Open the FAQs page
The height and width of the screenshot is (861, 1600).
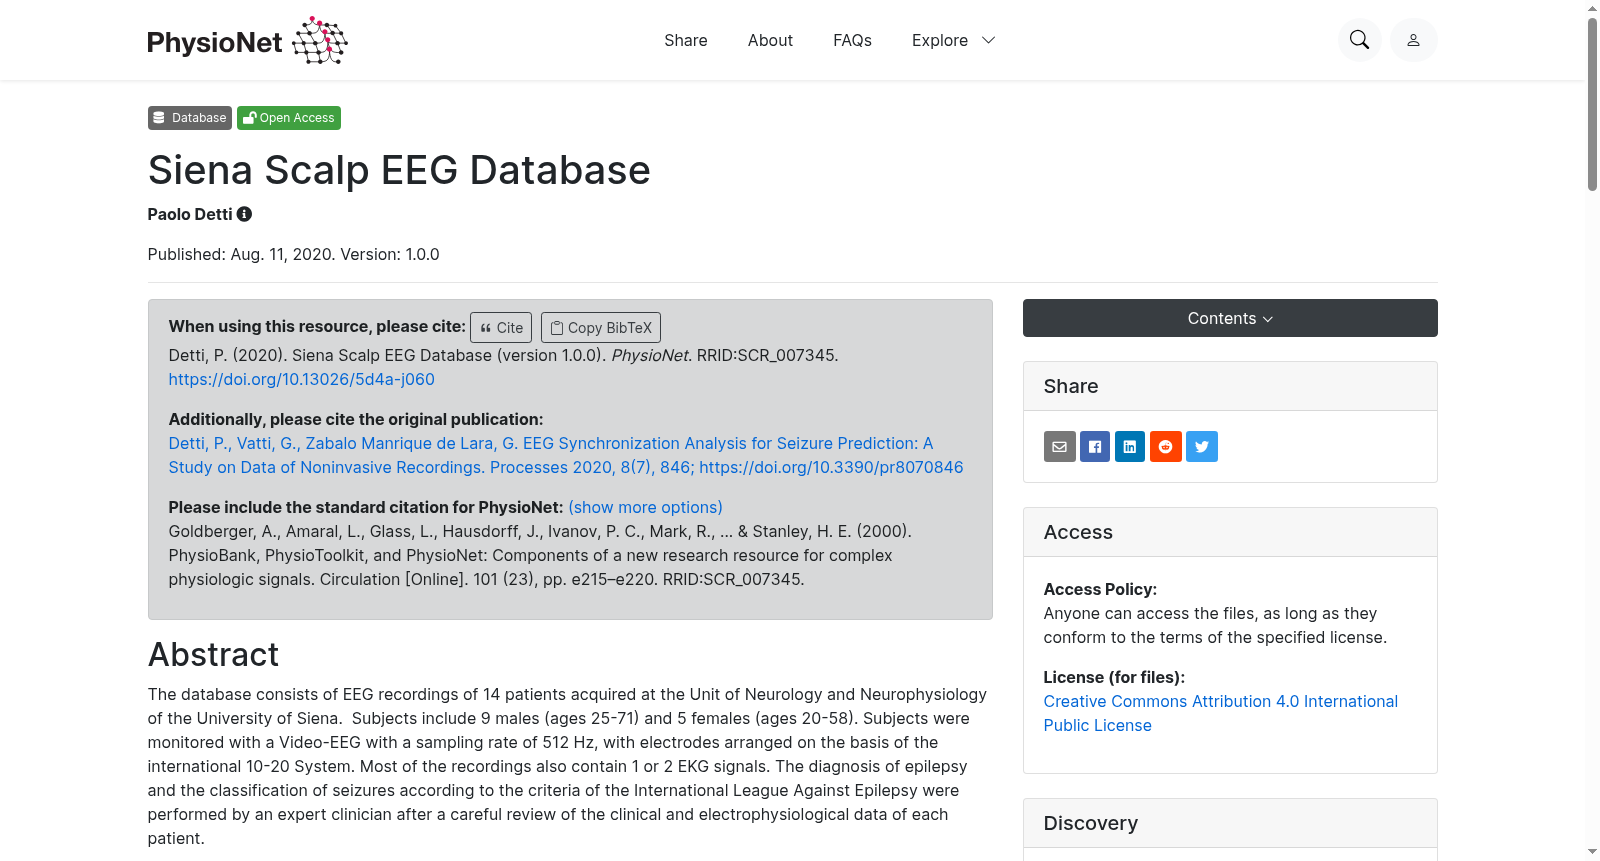coord(852,40)
